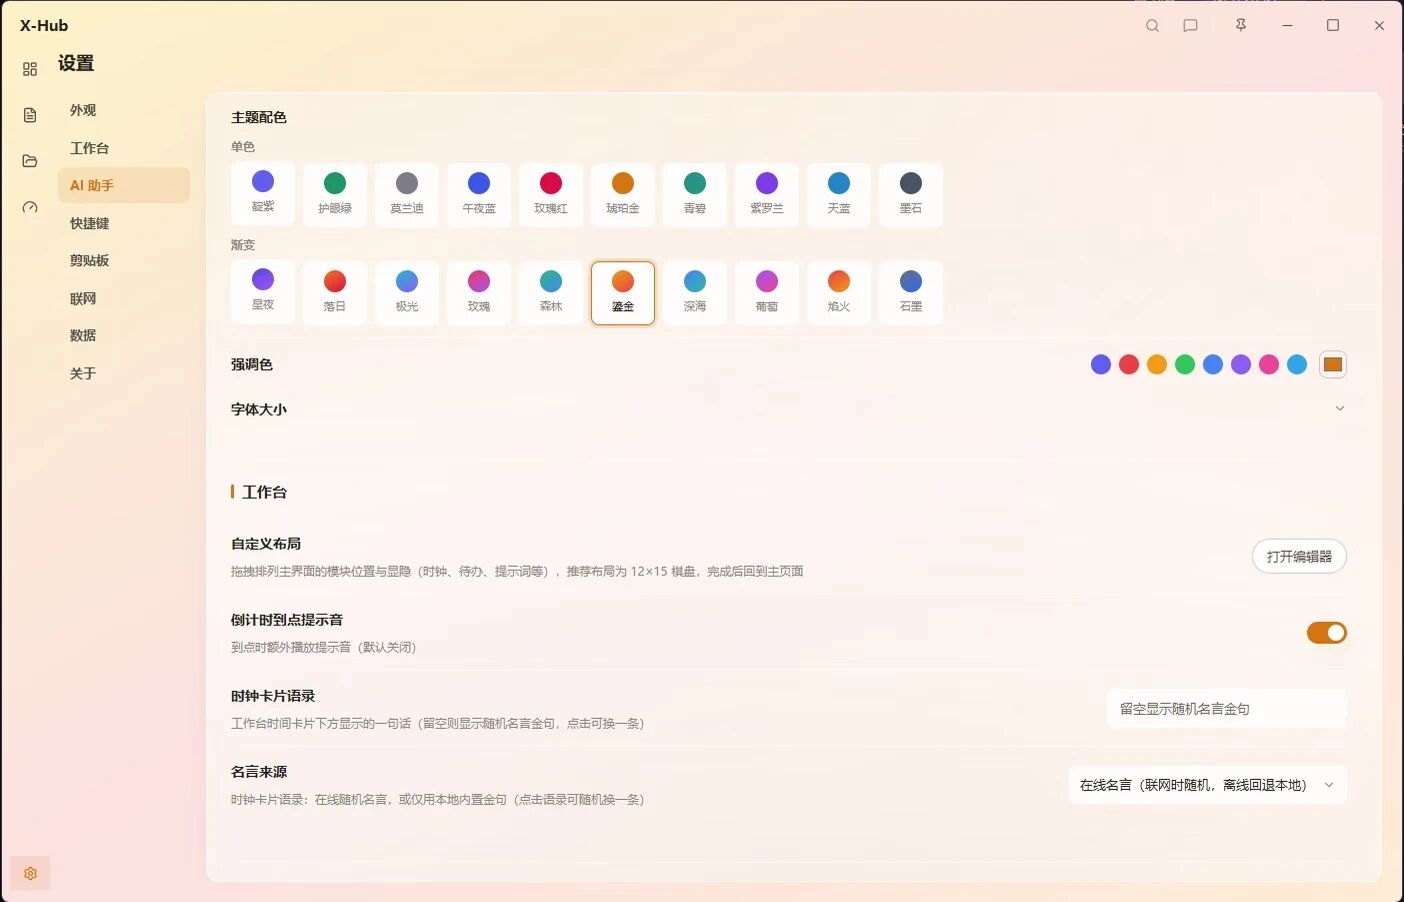This screenshot has height=902, width=1404.
Task: Choose the 莫兰迪 solid theme
Action: tap(407, 194)
